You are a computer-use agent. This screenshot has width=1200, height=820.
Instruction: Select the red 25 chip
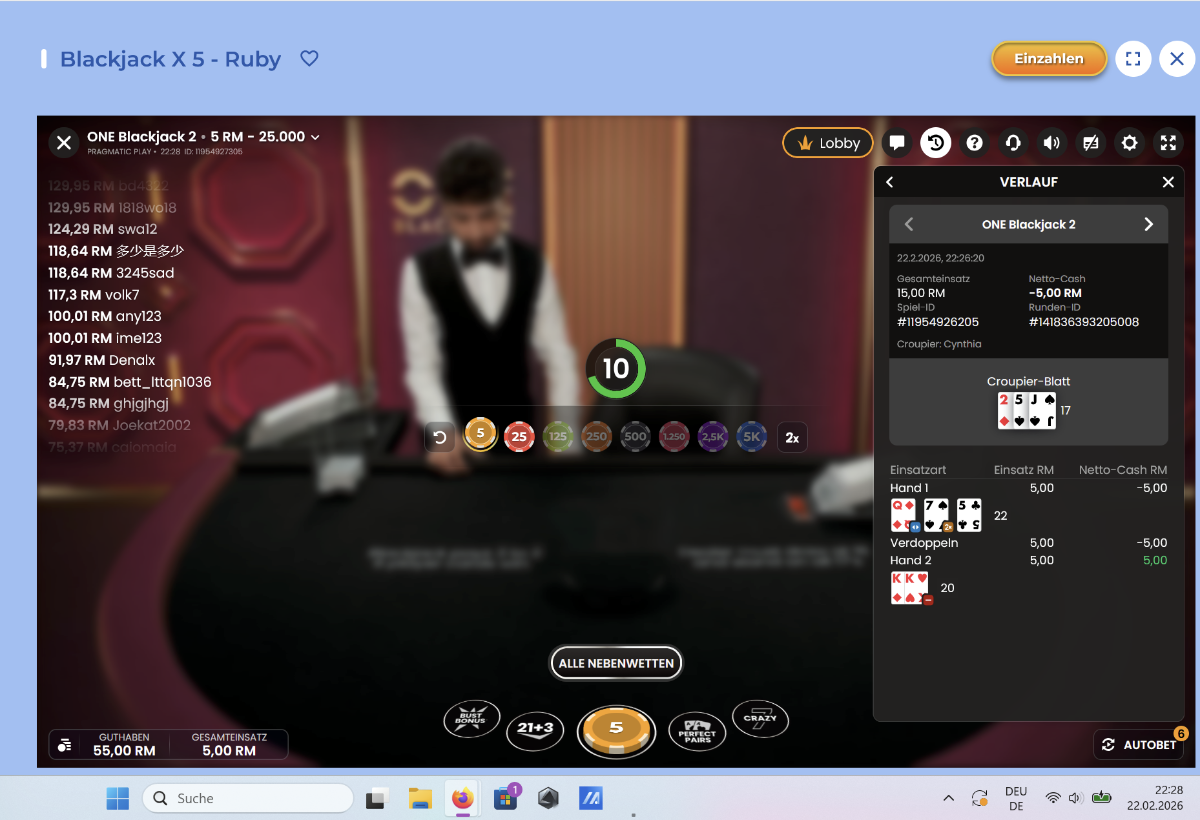pyautogui.click(x=519, y=436)
